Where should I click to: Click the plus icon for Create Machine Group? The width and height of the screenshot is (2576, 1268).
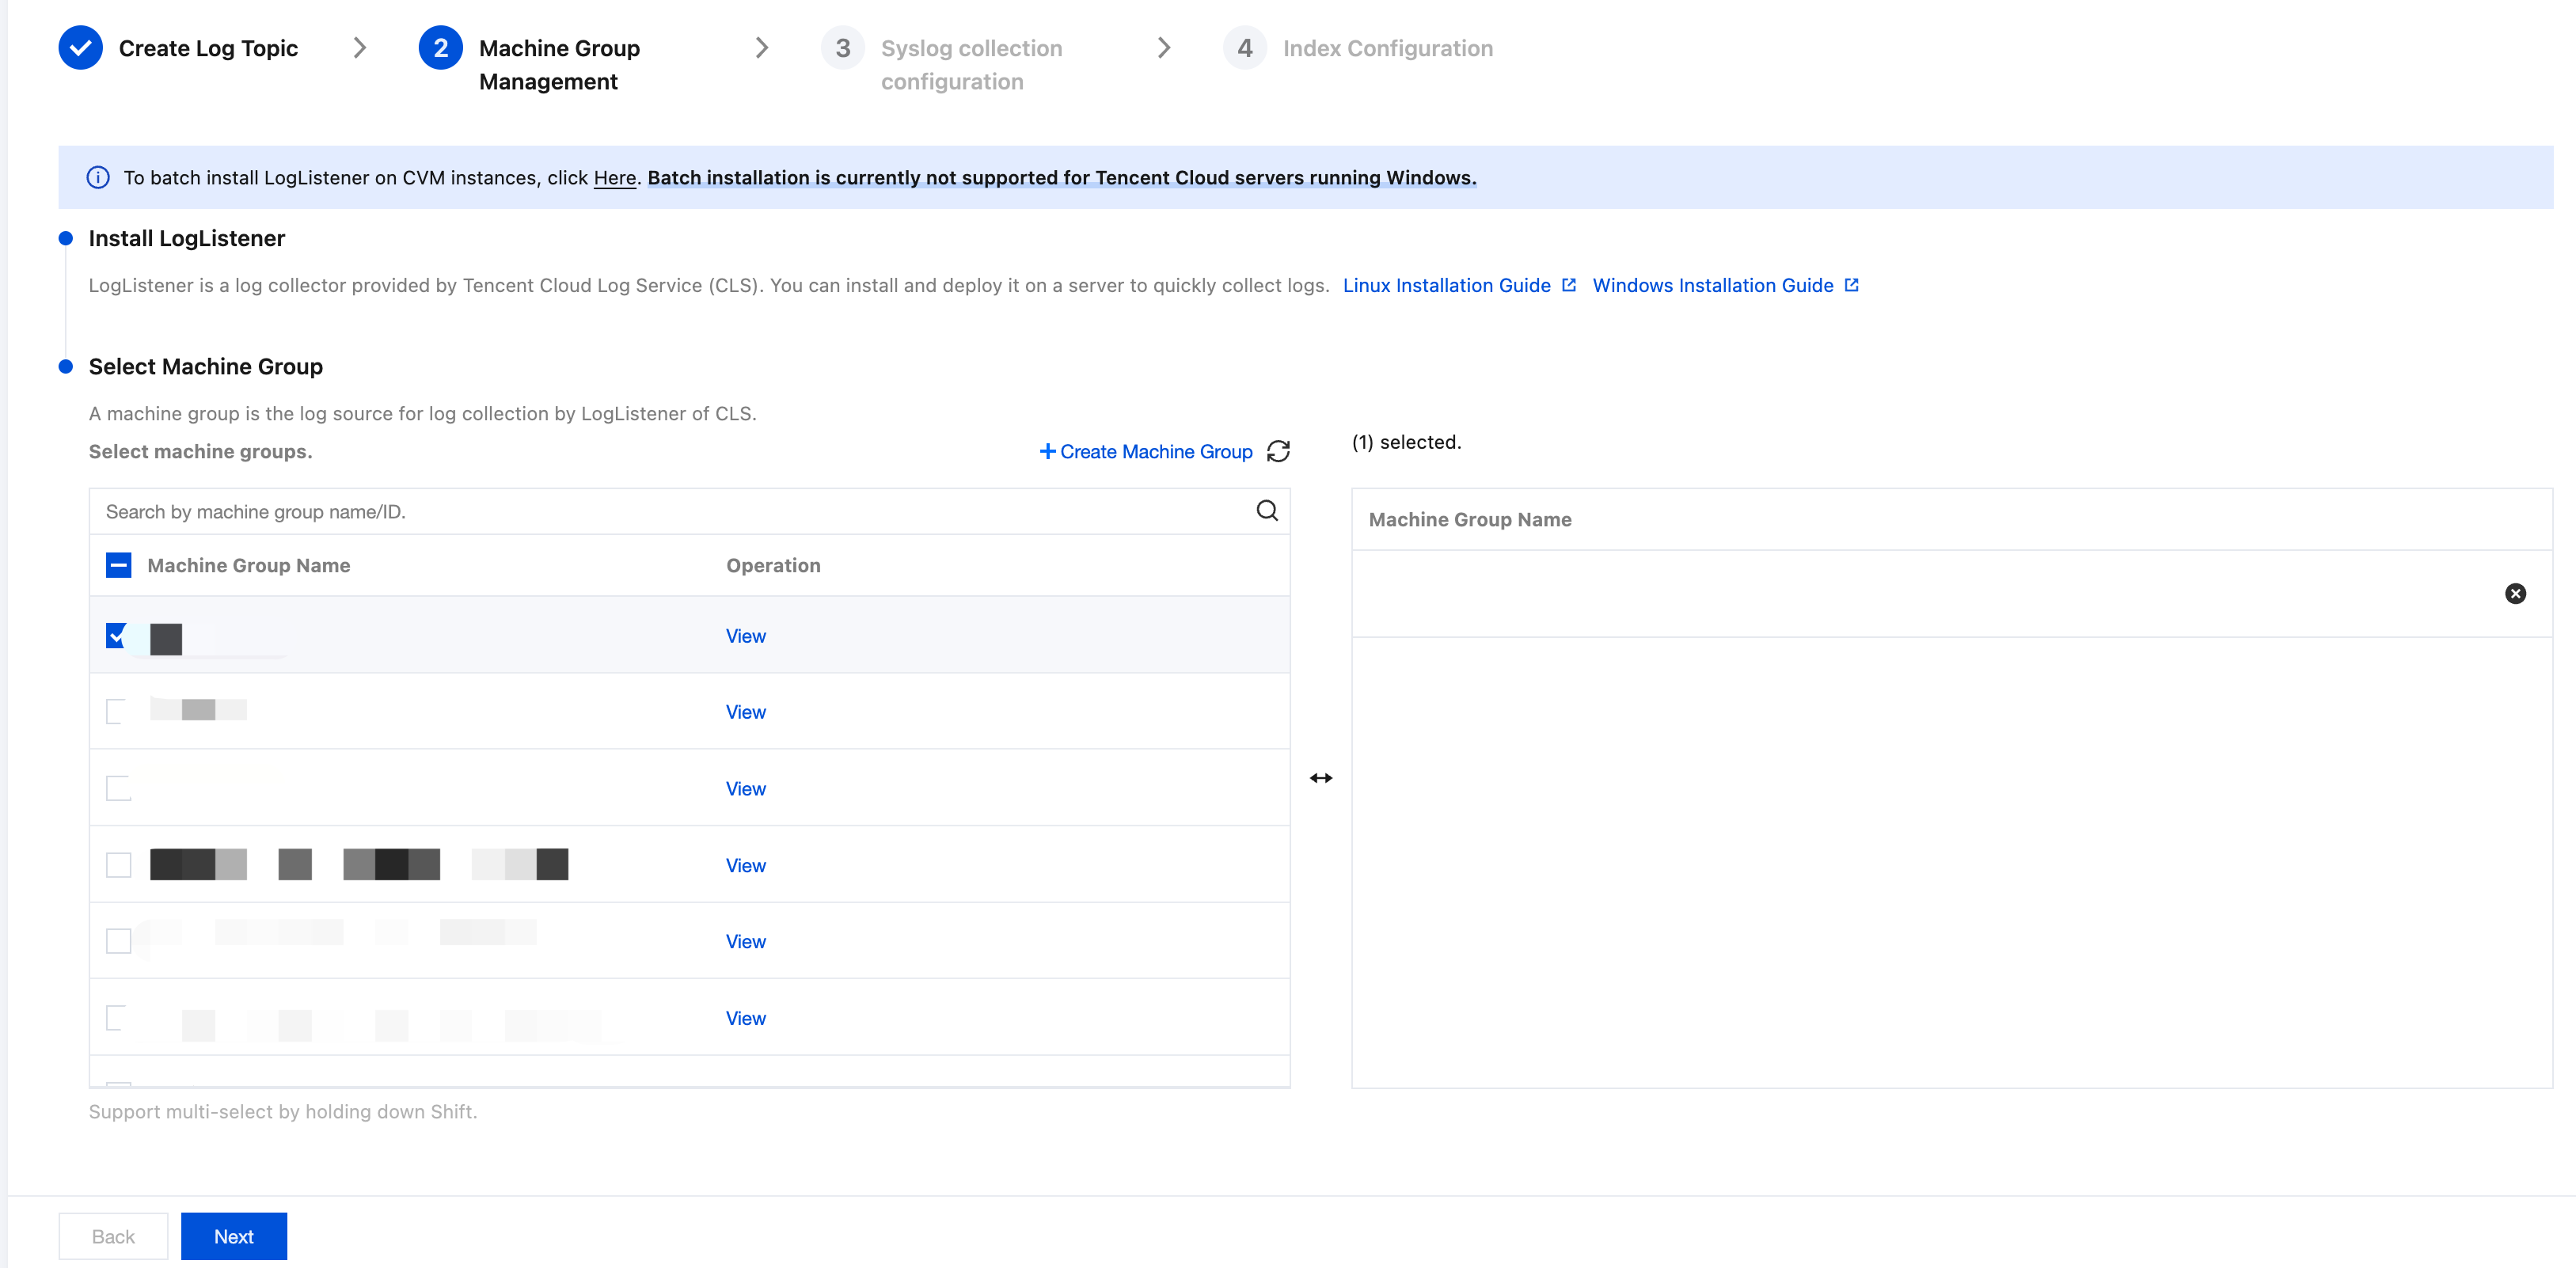coord(1047,451)
